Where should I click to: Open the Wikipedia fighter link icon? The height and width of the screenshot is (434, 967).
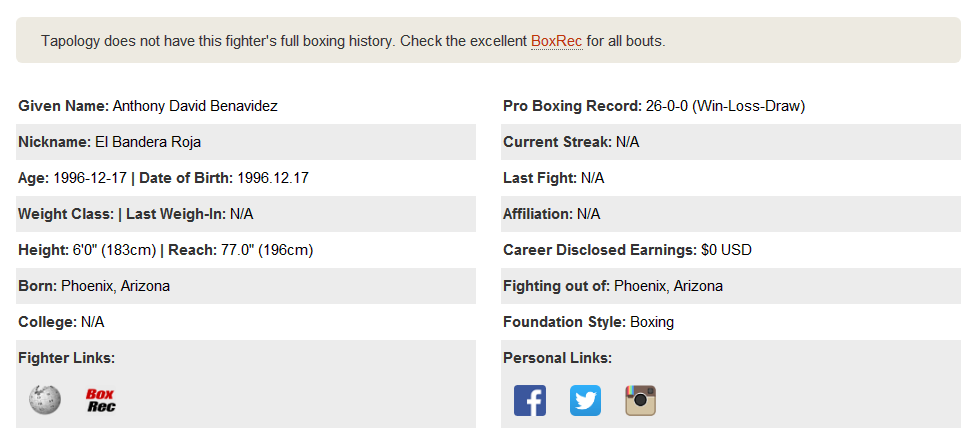(x=44, y=399)
